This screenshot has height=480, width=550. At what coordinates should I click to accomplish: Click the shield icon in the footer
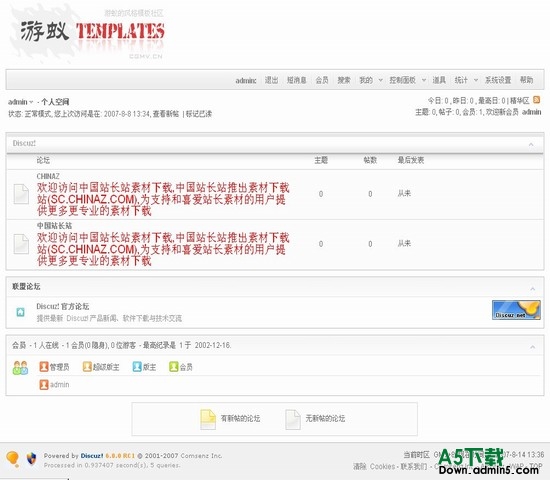pos(32,458)
